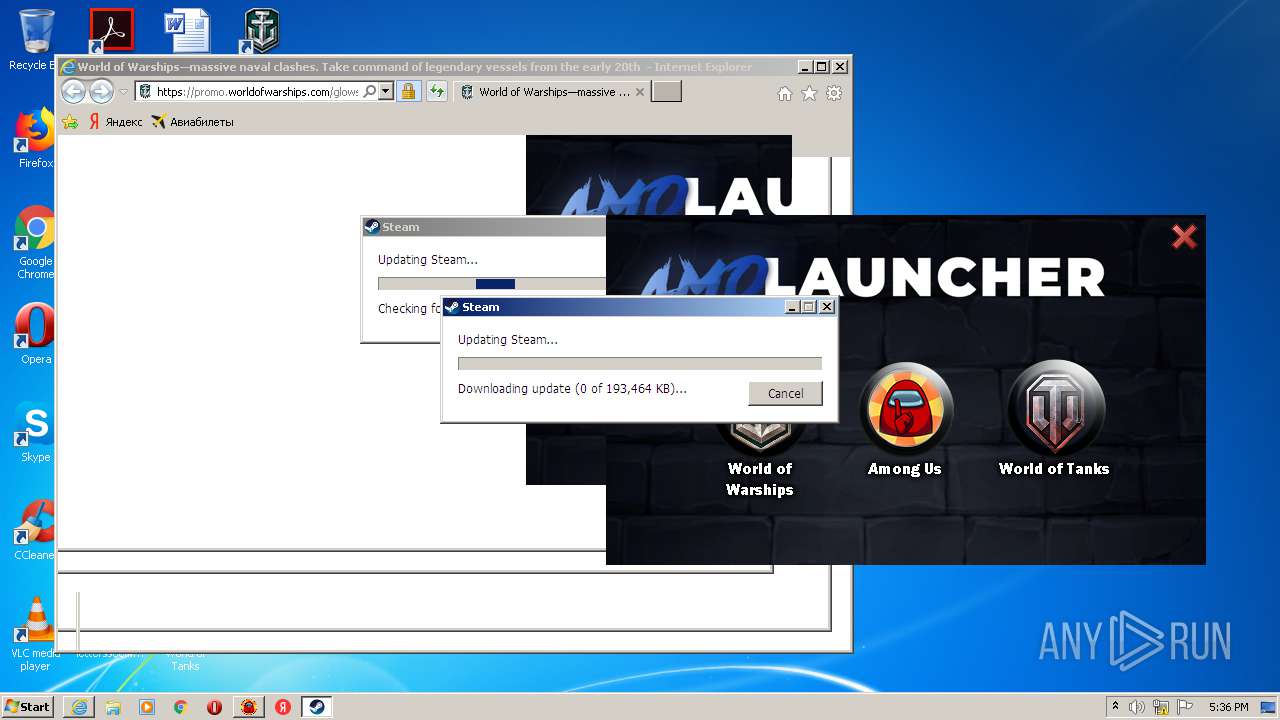Open the Авиабилеты favorites link
The height and width of the screenshot is (720, 1280).
192,122
